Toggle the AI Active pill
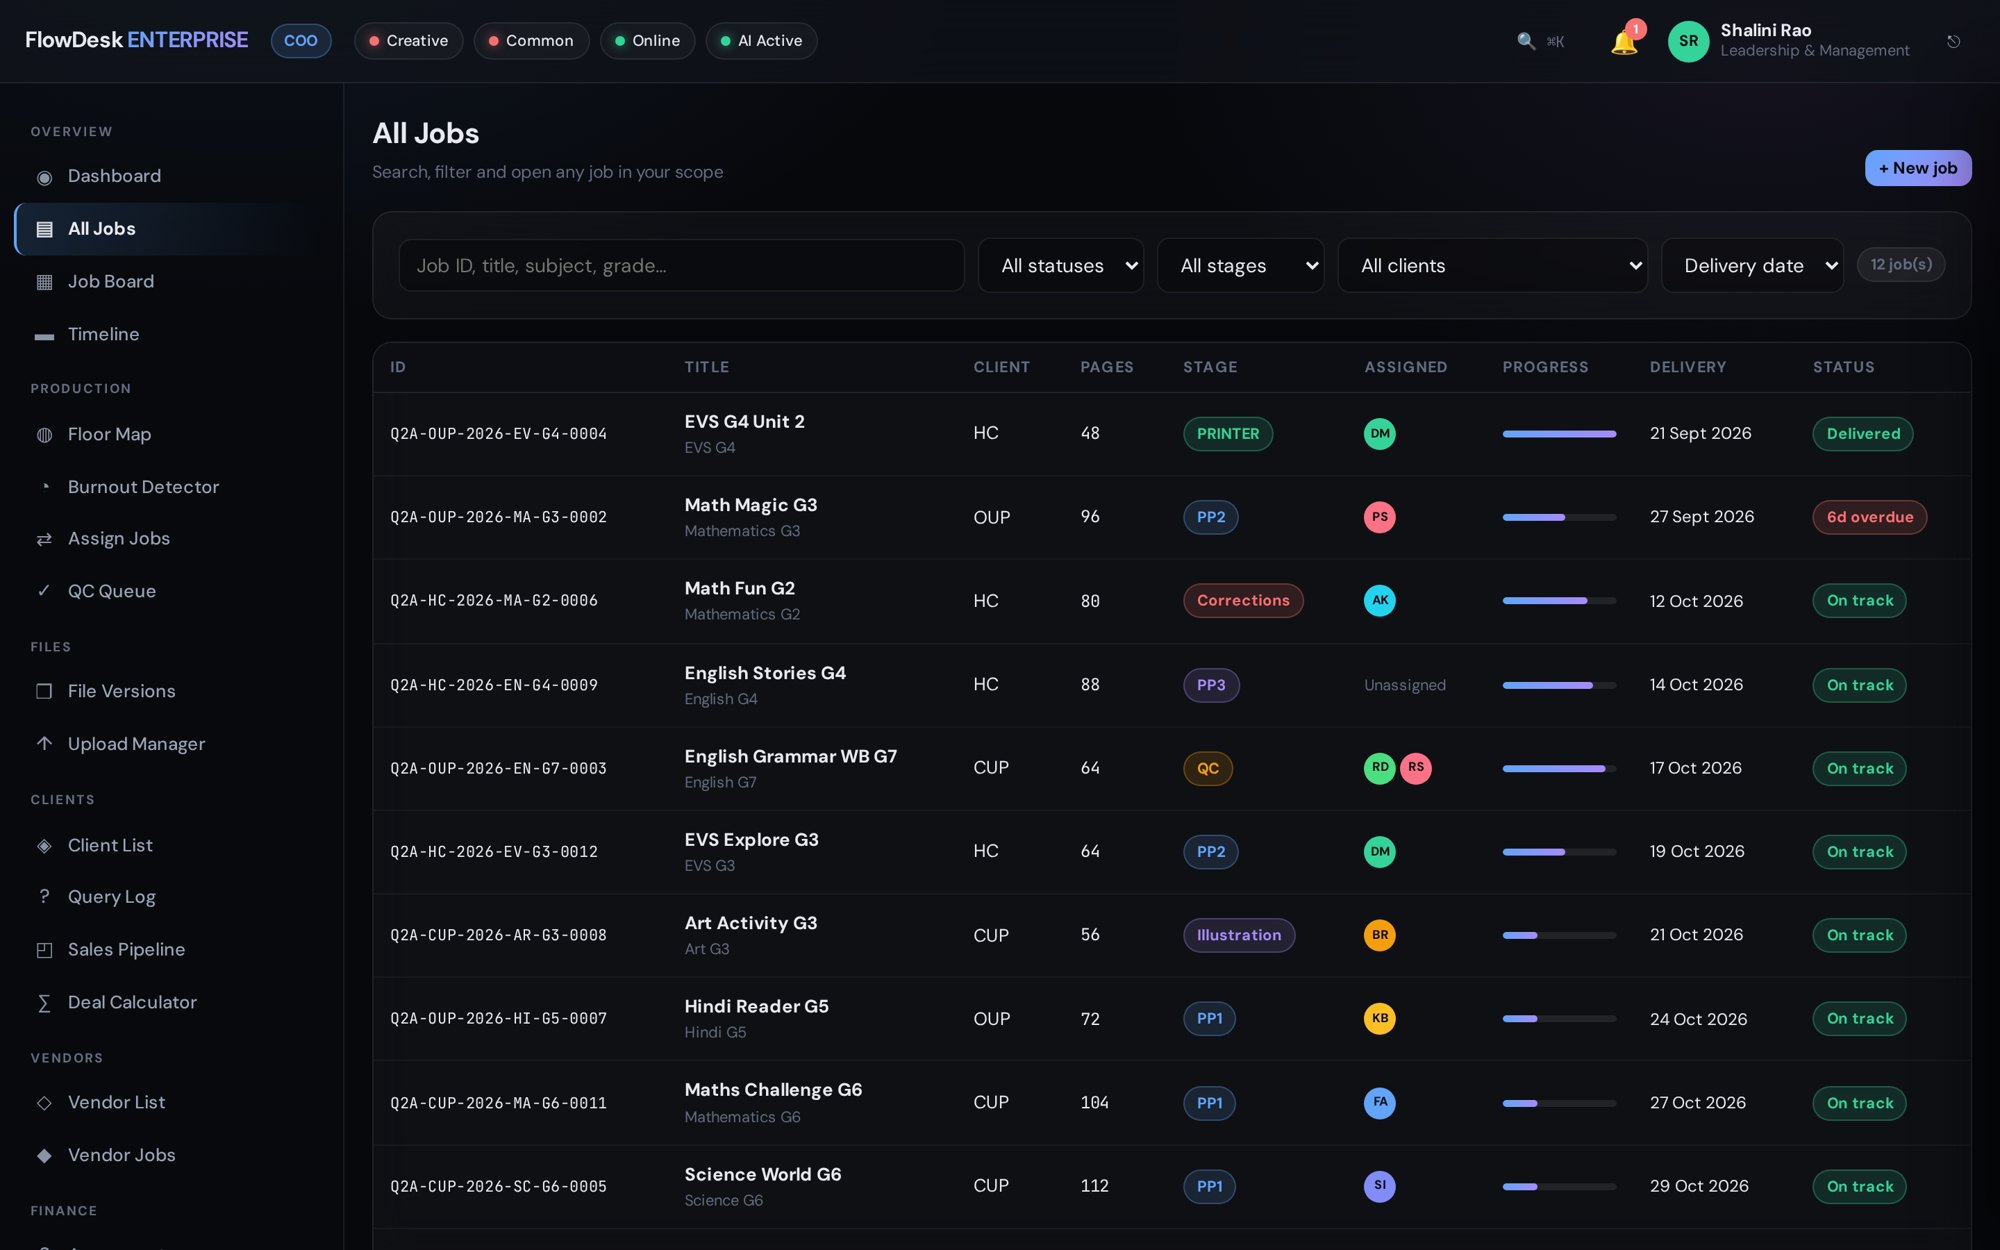Viewport: 2000px width, 1250px height. pos(761,41)
